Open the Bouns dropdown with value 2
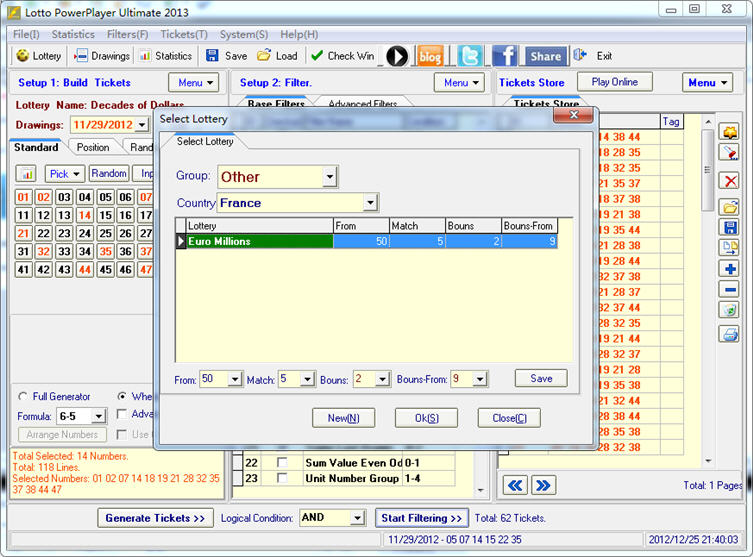Viewport: 753px width, 557px height. [x=382, y=379]
